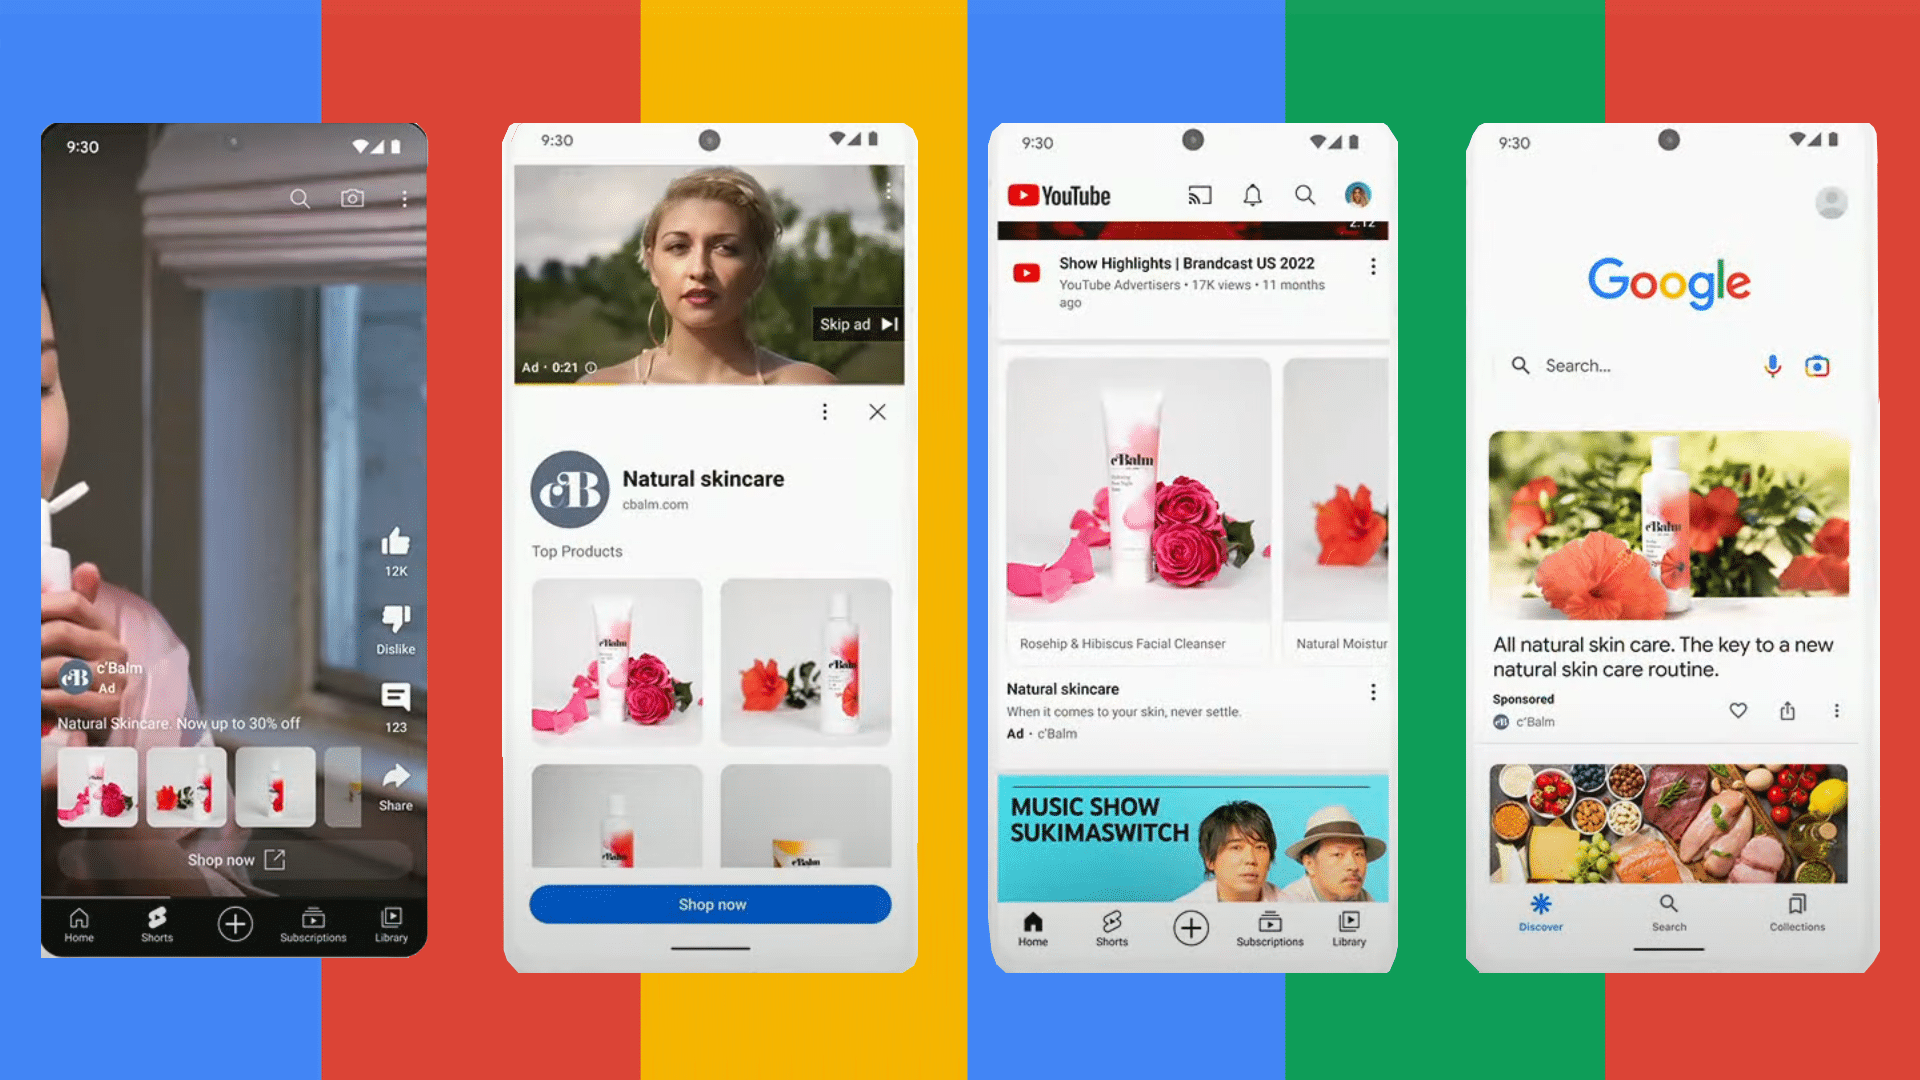Select Google Discover tab
Viewport: 1920px width, 1080px height.
click(x=1540, y=914)
